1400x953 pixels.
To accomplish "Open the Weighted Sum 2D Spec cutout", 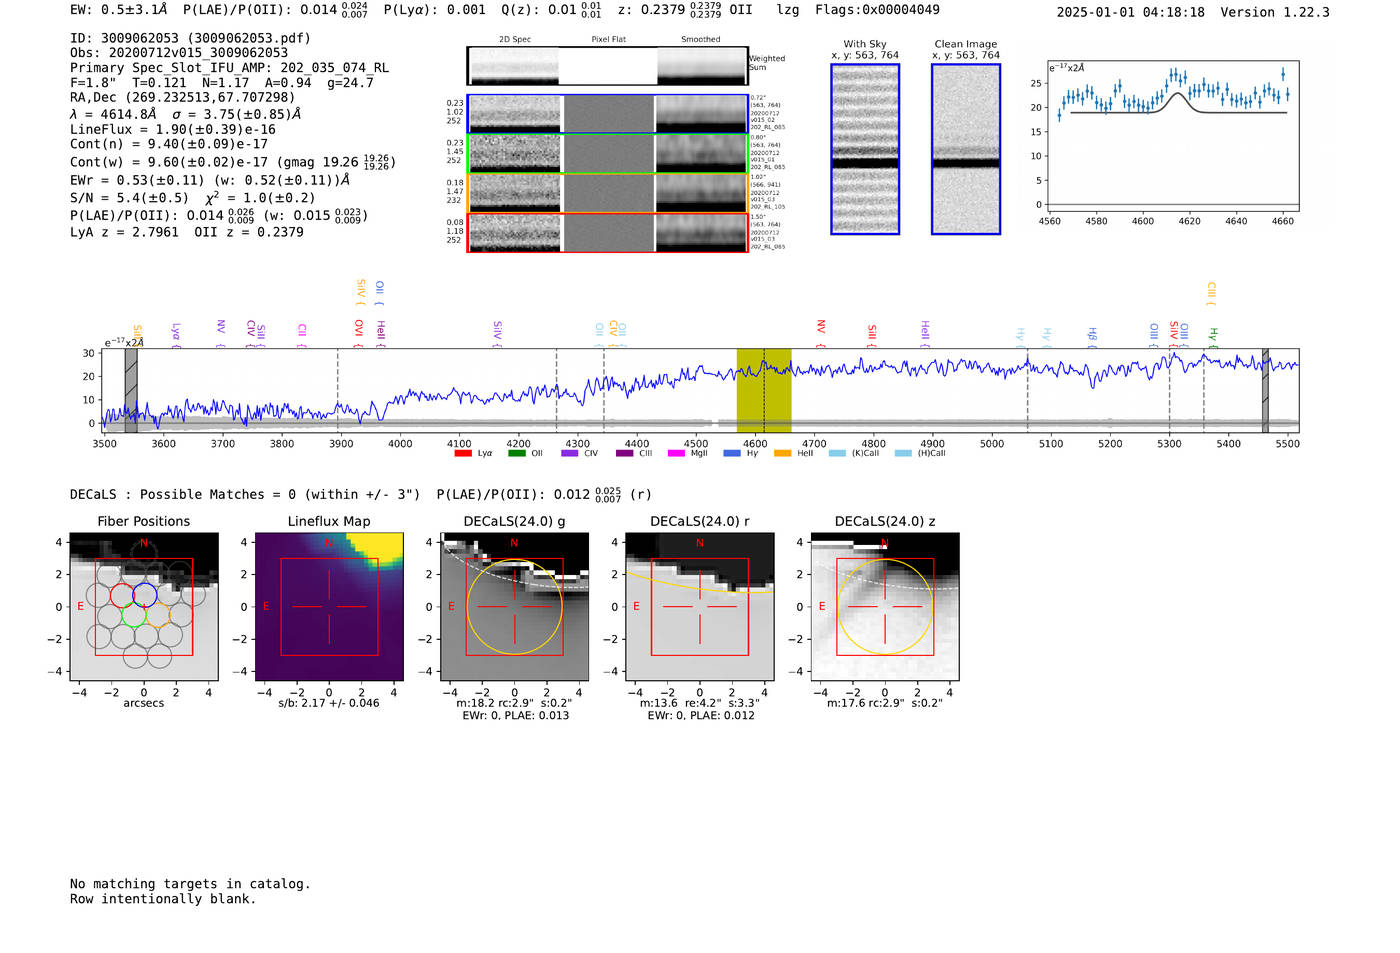I will pyautogui.click(x=514, y=66).
